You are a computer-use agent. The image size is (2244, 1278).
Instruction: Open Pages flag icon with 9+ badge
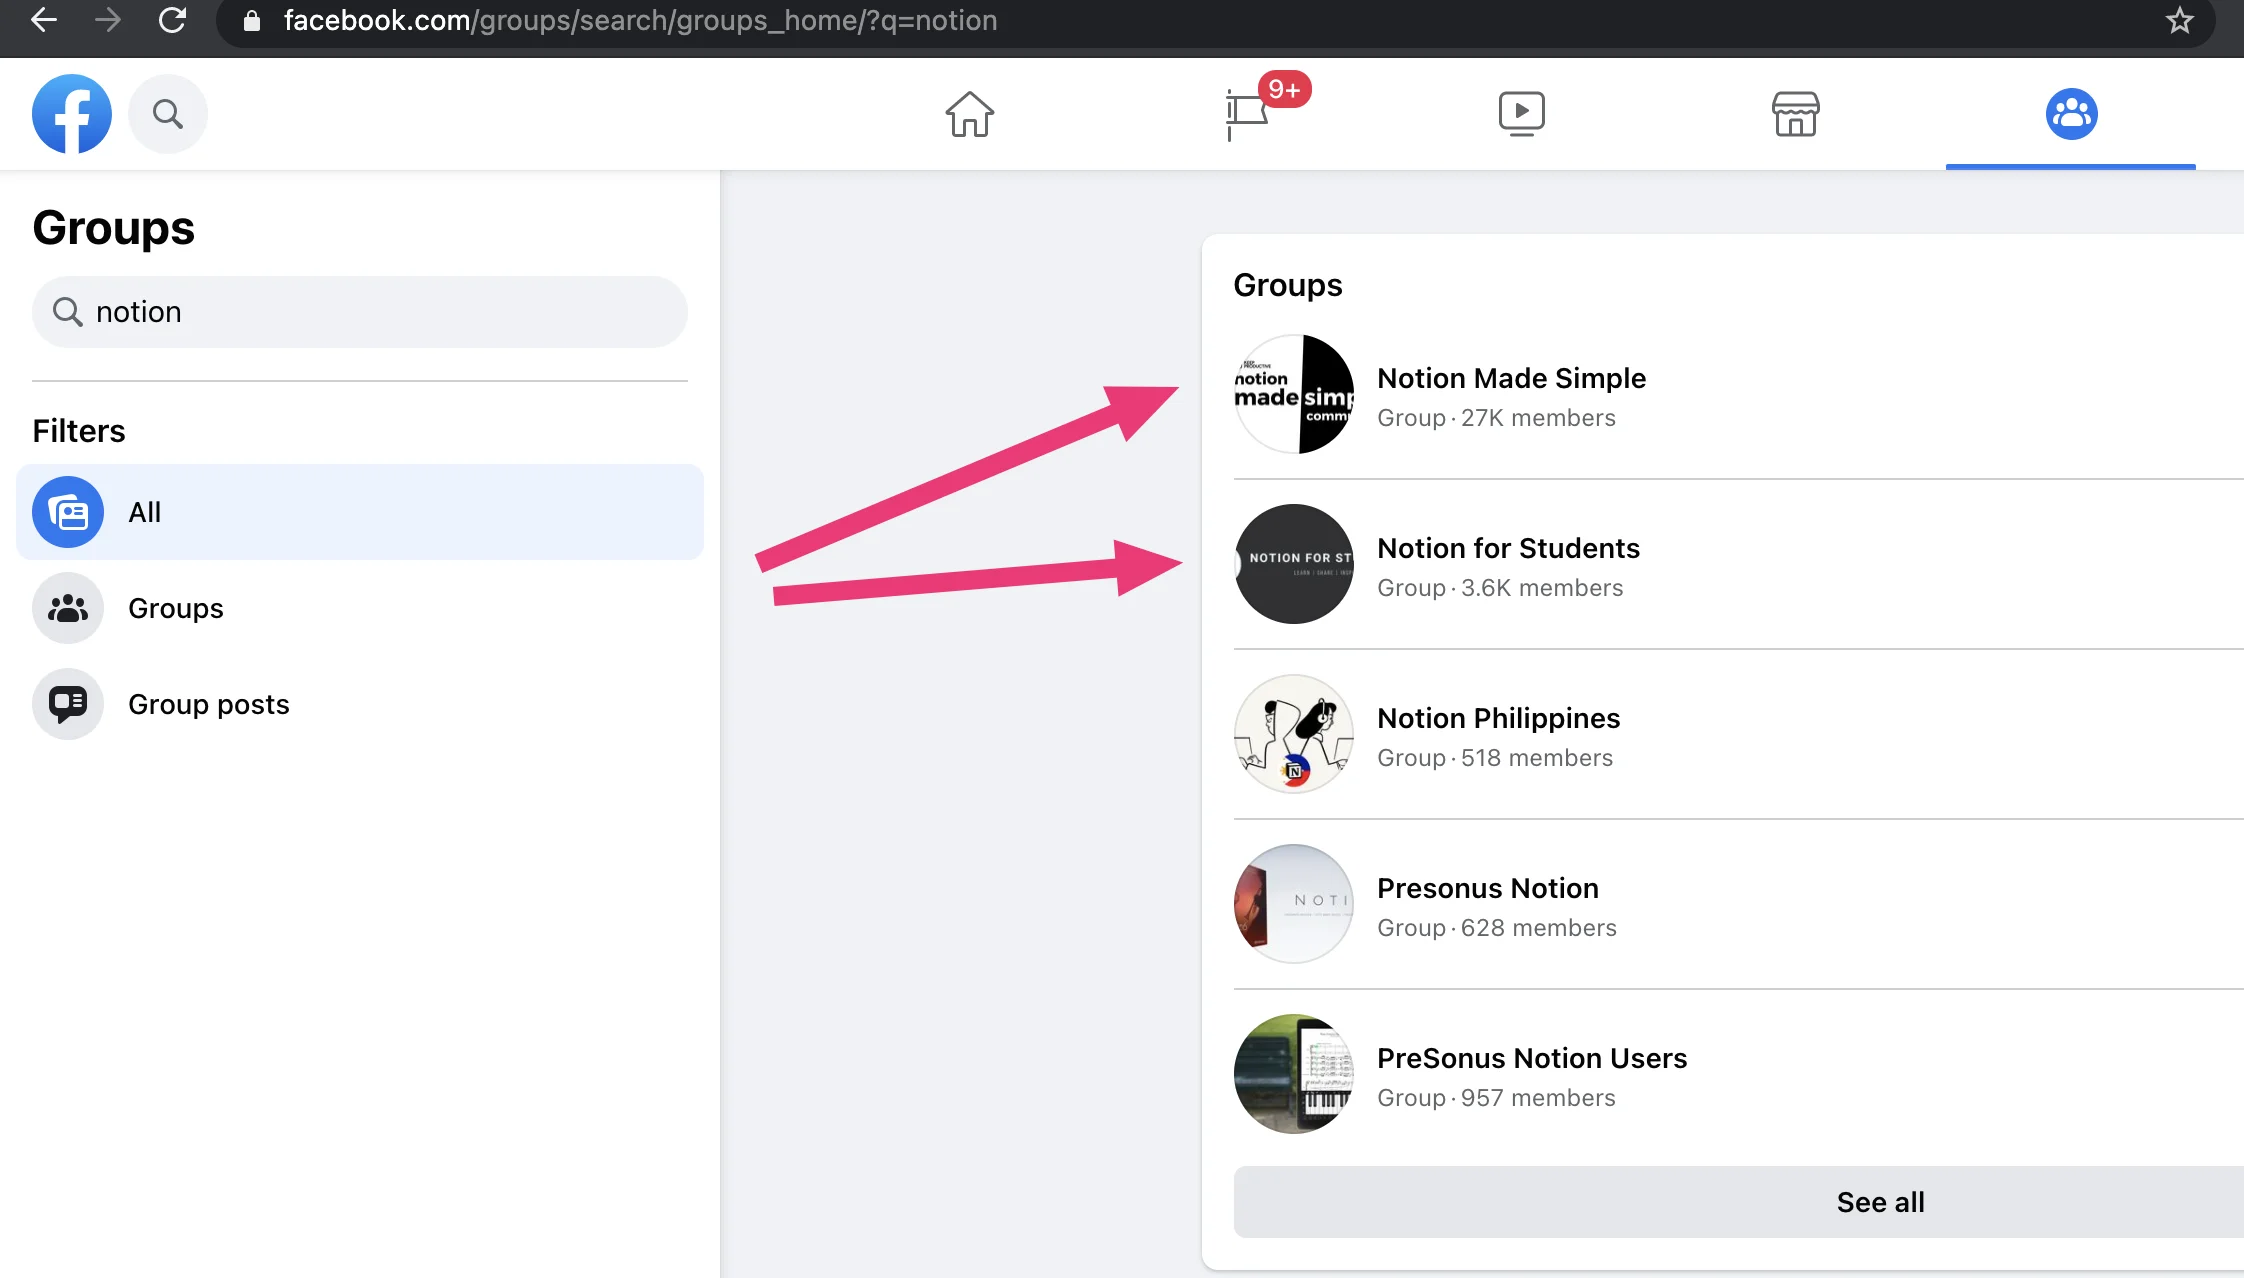tap(1247, 114)
